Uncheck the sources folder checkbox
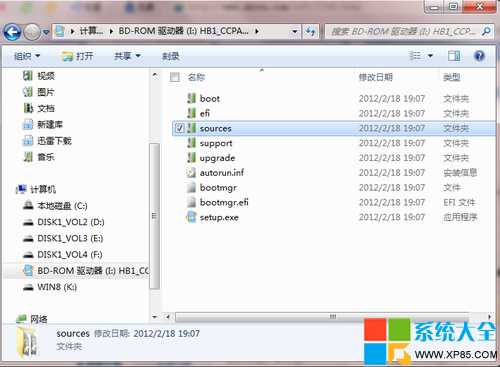The height and width of the screenshot is (367, 500). pyautogui.click(x=179, y=128)
